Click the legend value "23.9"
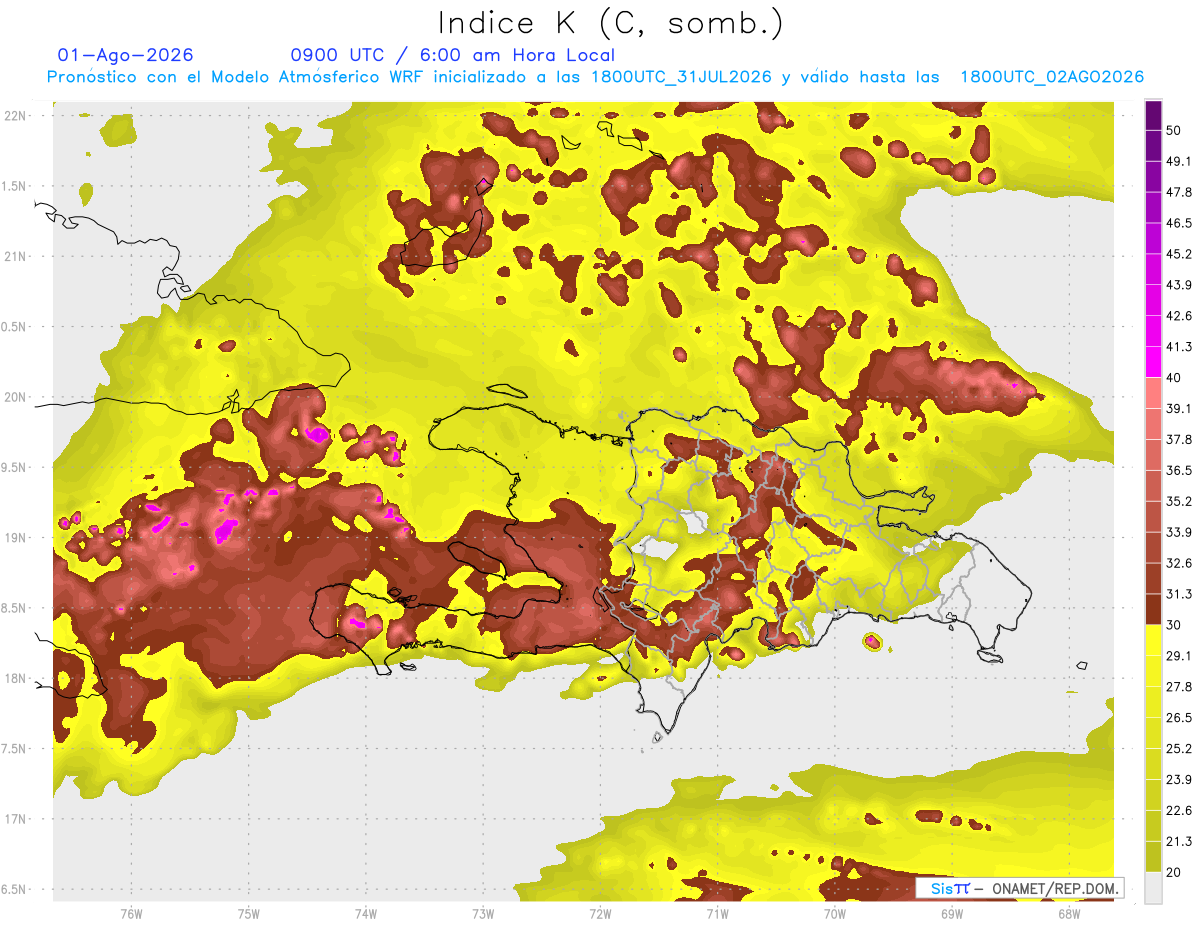 [x=1178, y=779]
